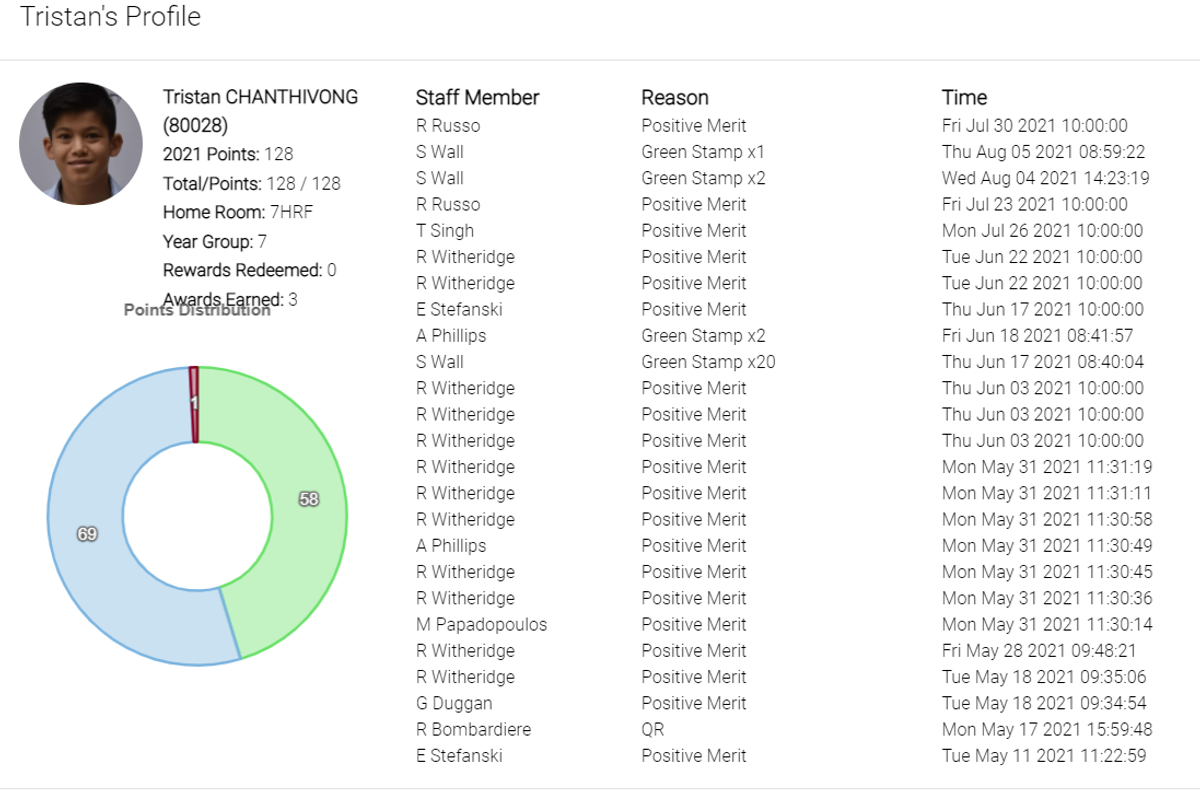Click the red 1-point chart slice
Screen dimensions: 1200x792
click(194, 403)
